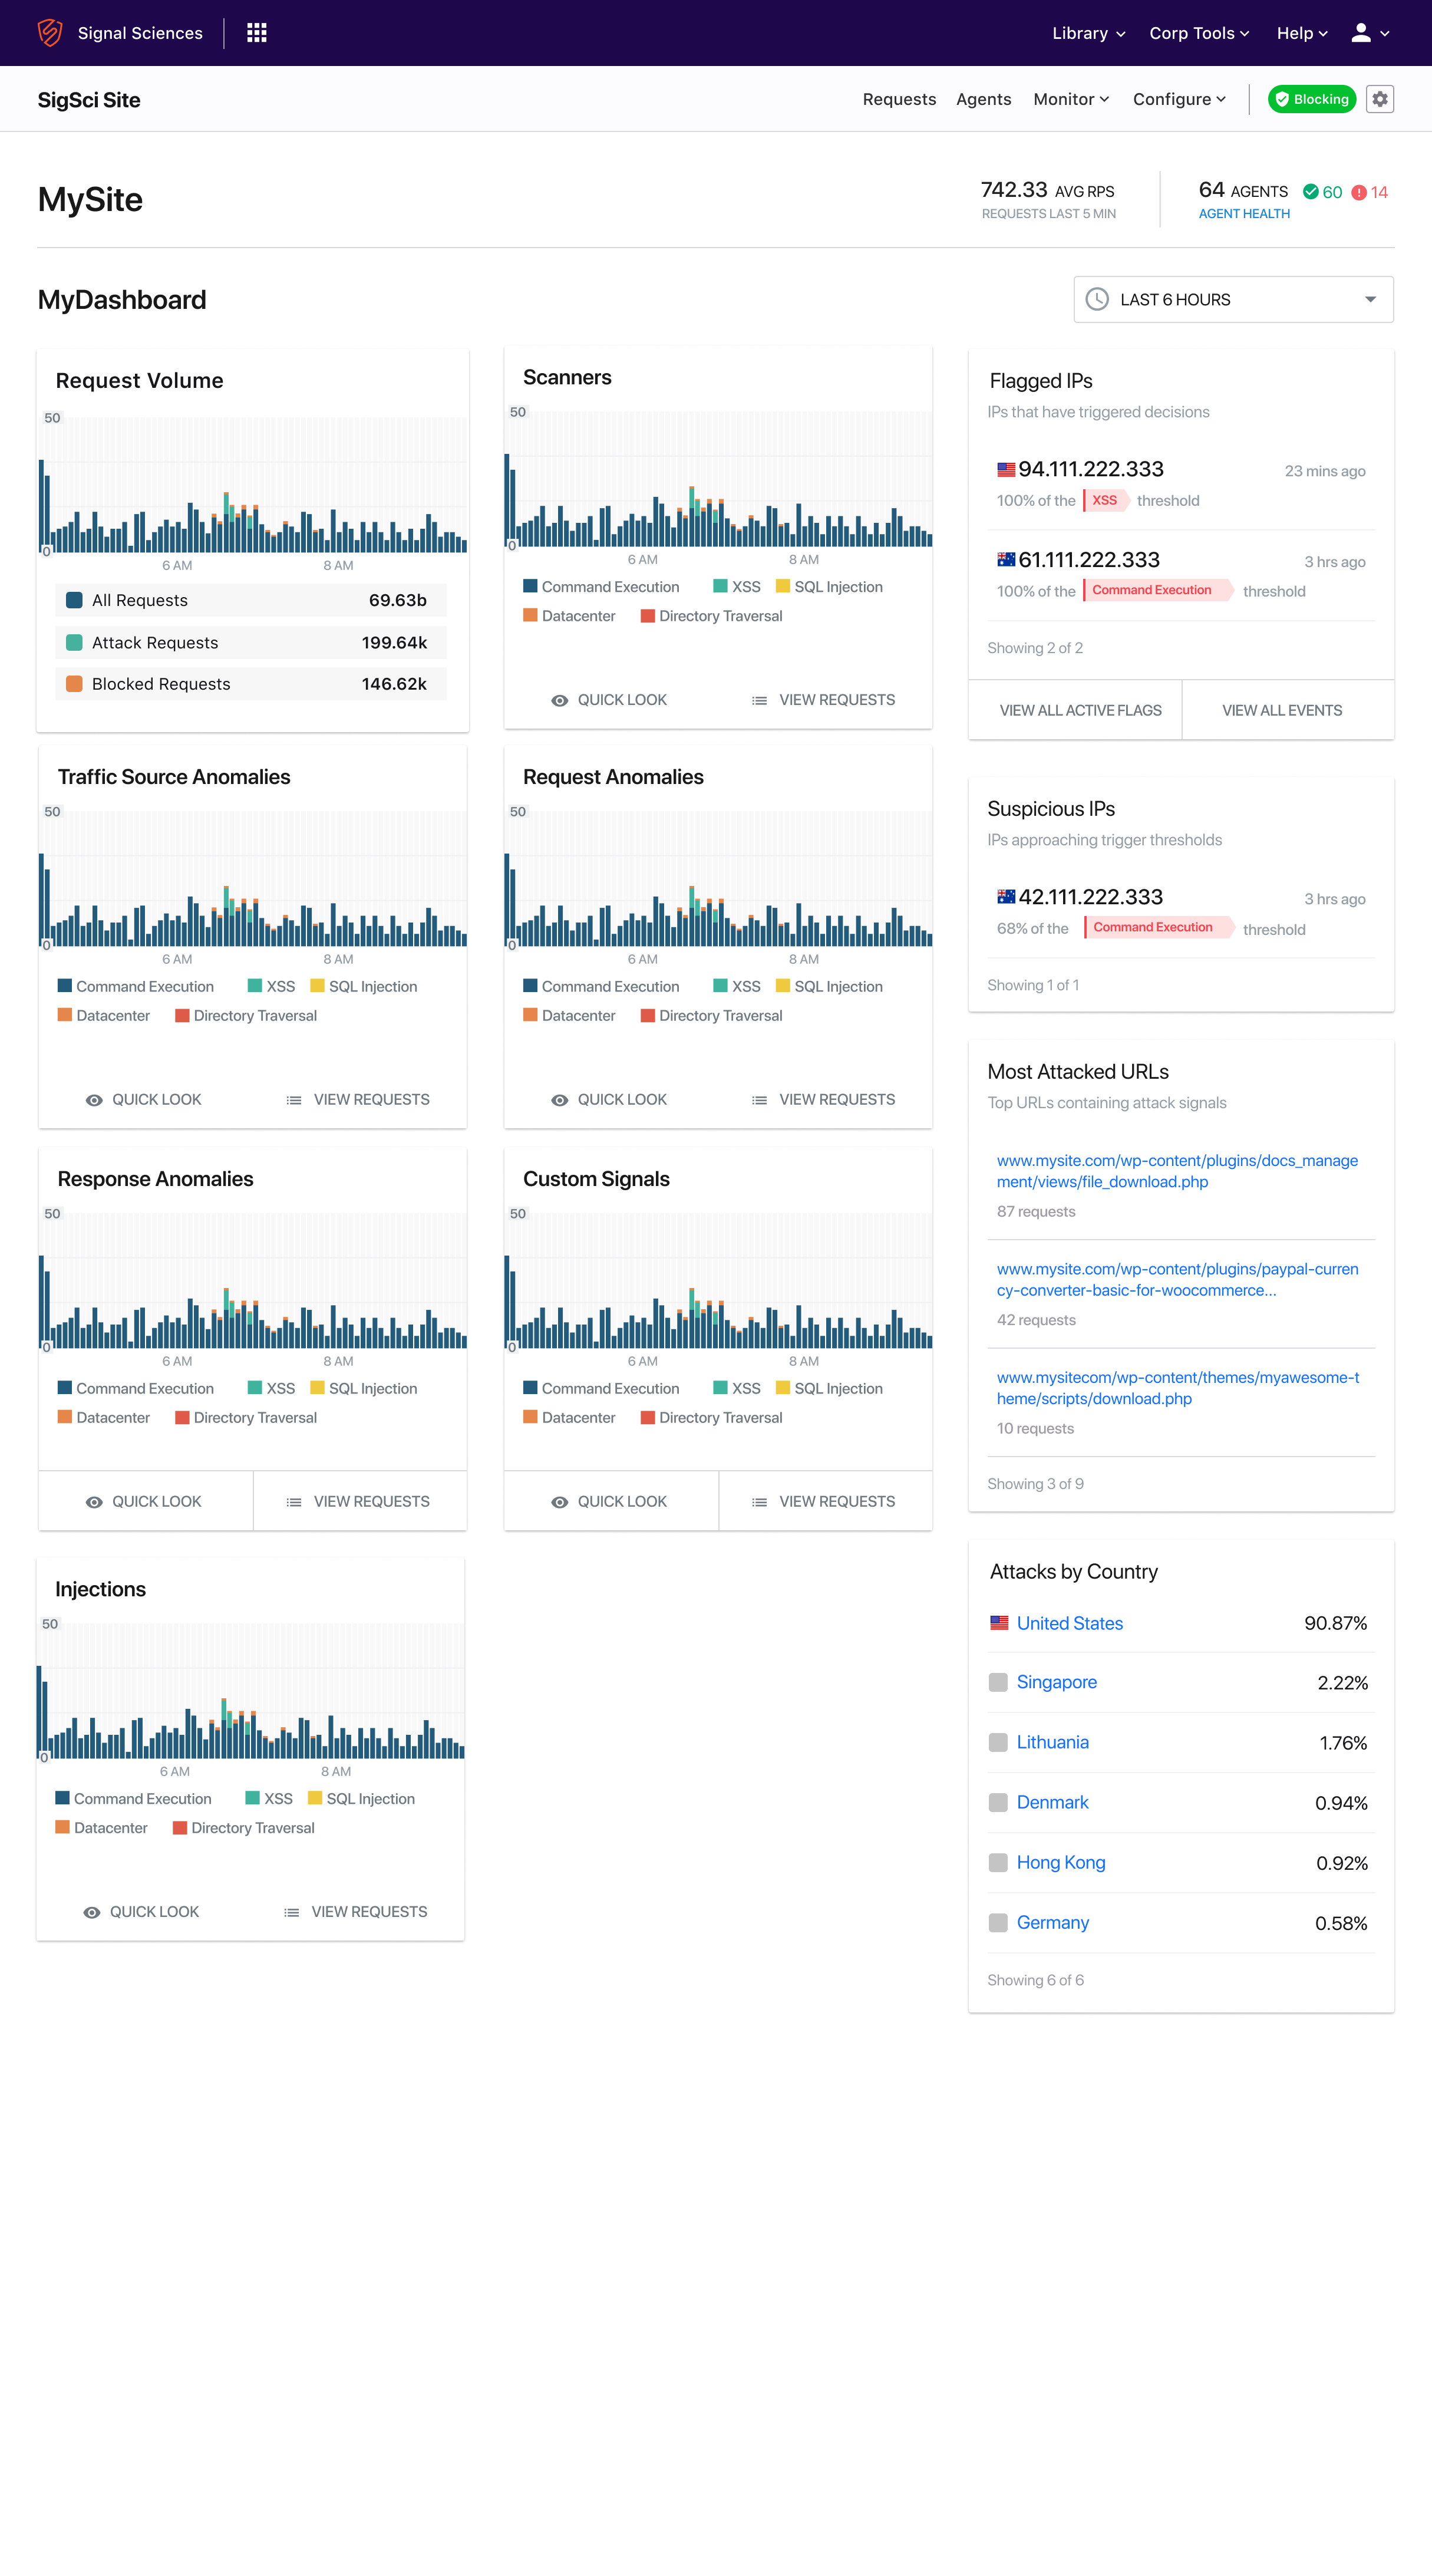The height and width of the screenshot is (2576, 1432).
Task: Click the site settings gear icon
Action: [x=1380, y=99]
